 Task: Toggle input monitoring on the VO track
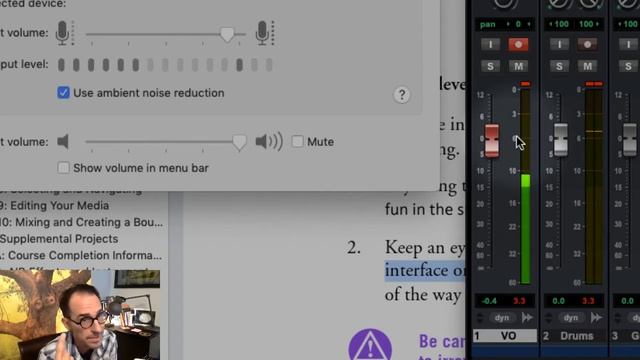click(x=490, y=44)
